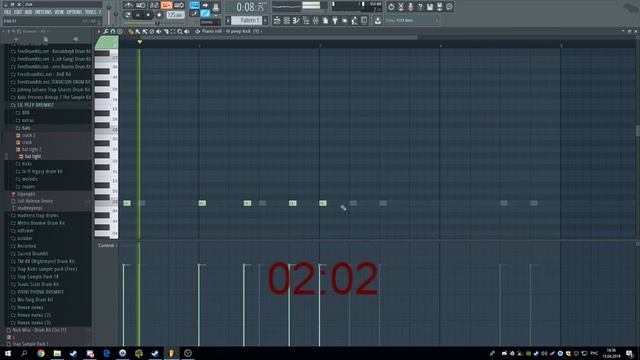Click the play/pause transport button
640x360 pixels.
(138, 15)
